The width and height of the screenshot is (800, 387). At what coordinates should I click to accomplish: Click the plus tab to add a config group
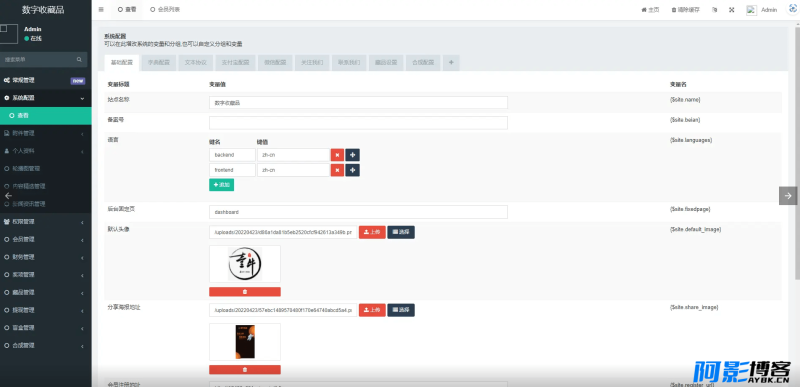tap(451, 62)
